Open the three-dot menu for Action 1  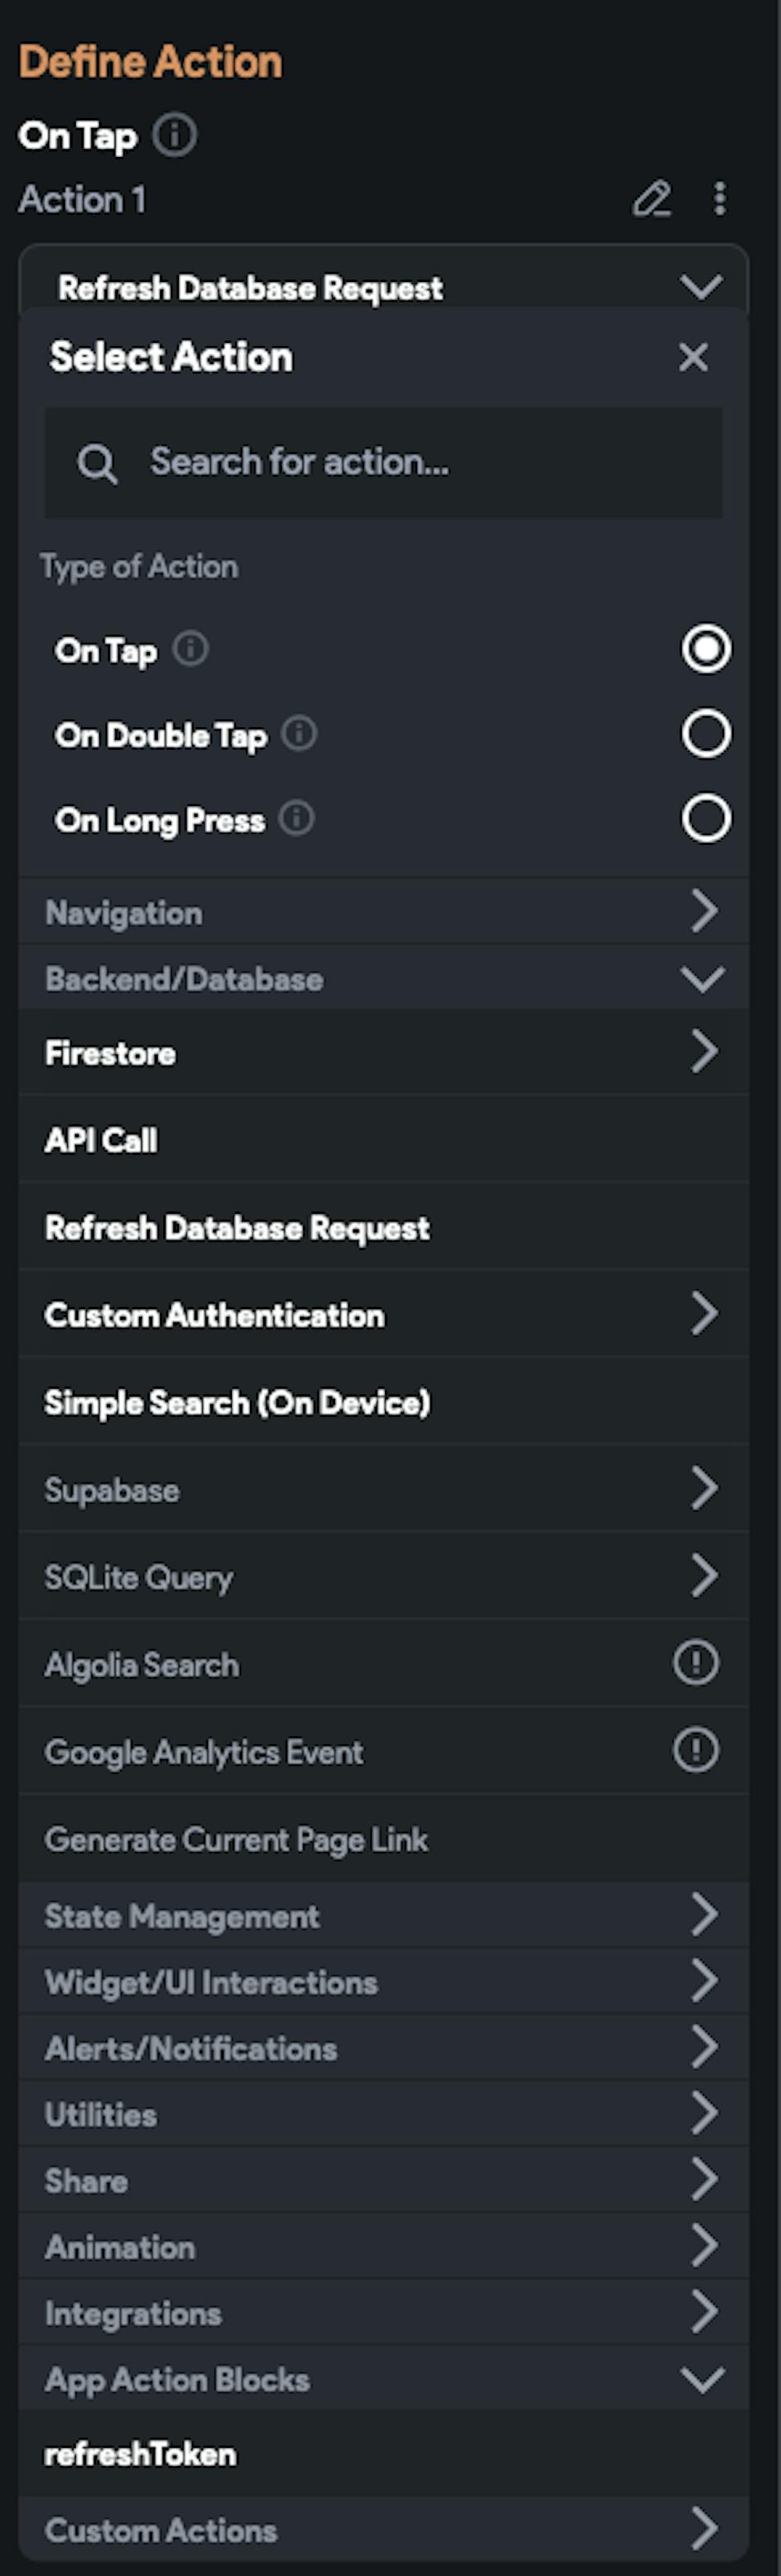[x=719, y=199]
